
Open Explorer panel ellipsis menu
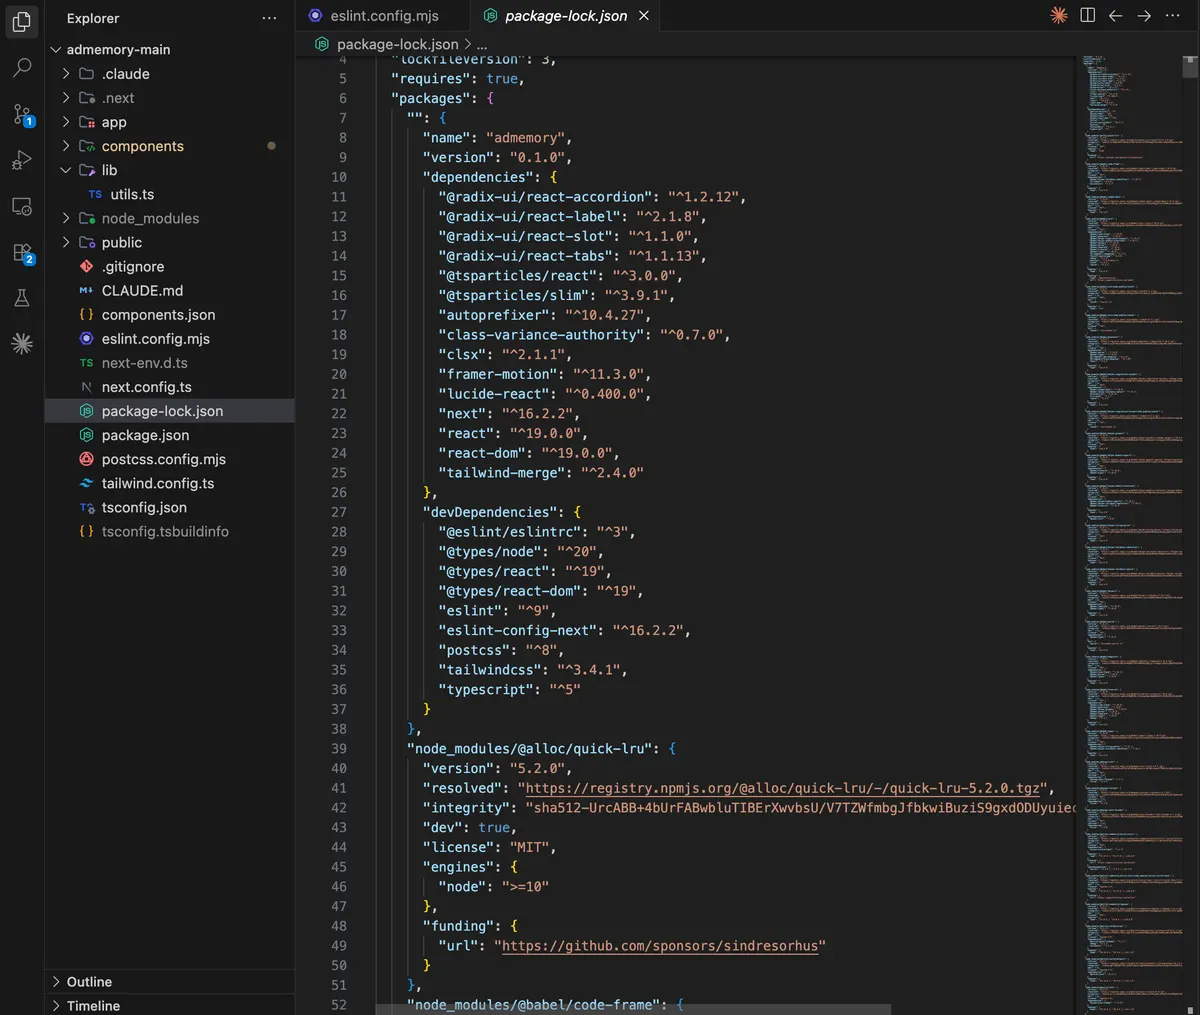pyautogui.click(x=269, y=18)
